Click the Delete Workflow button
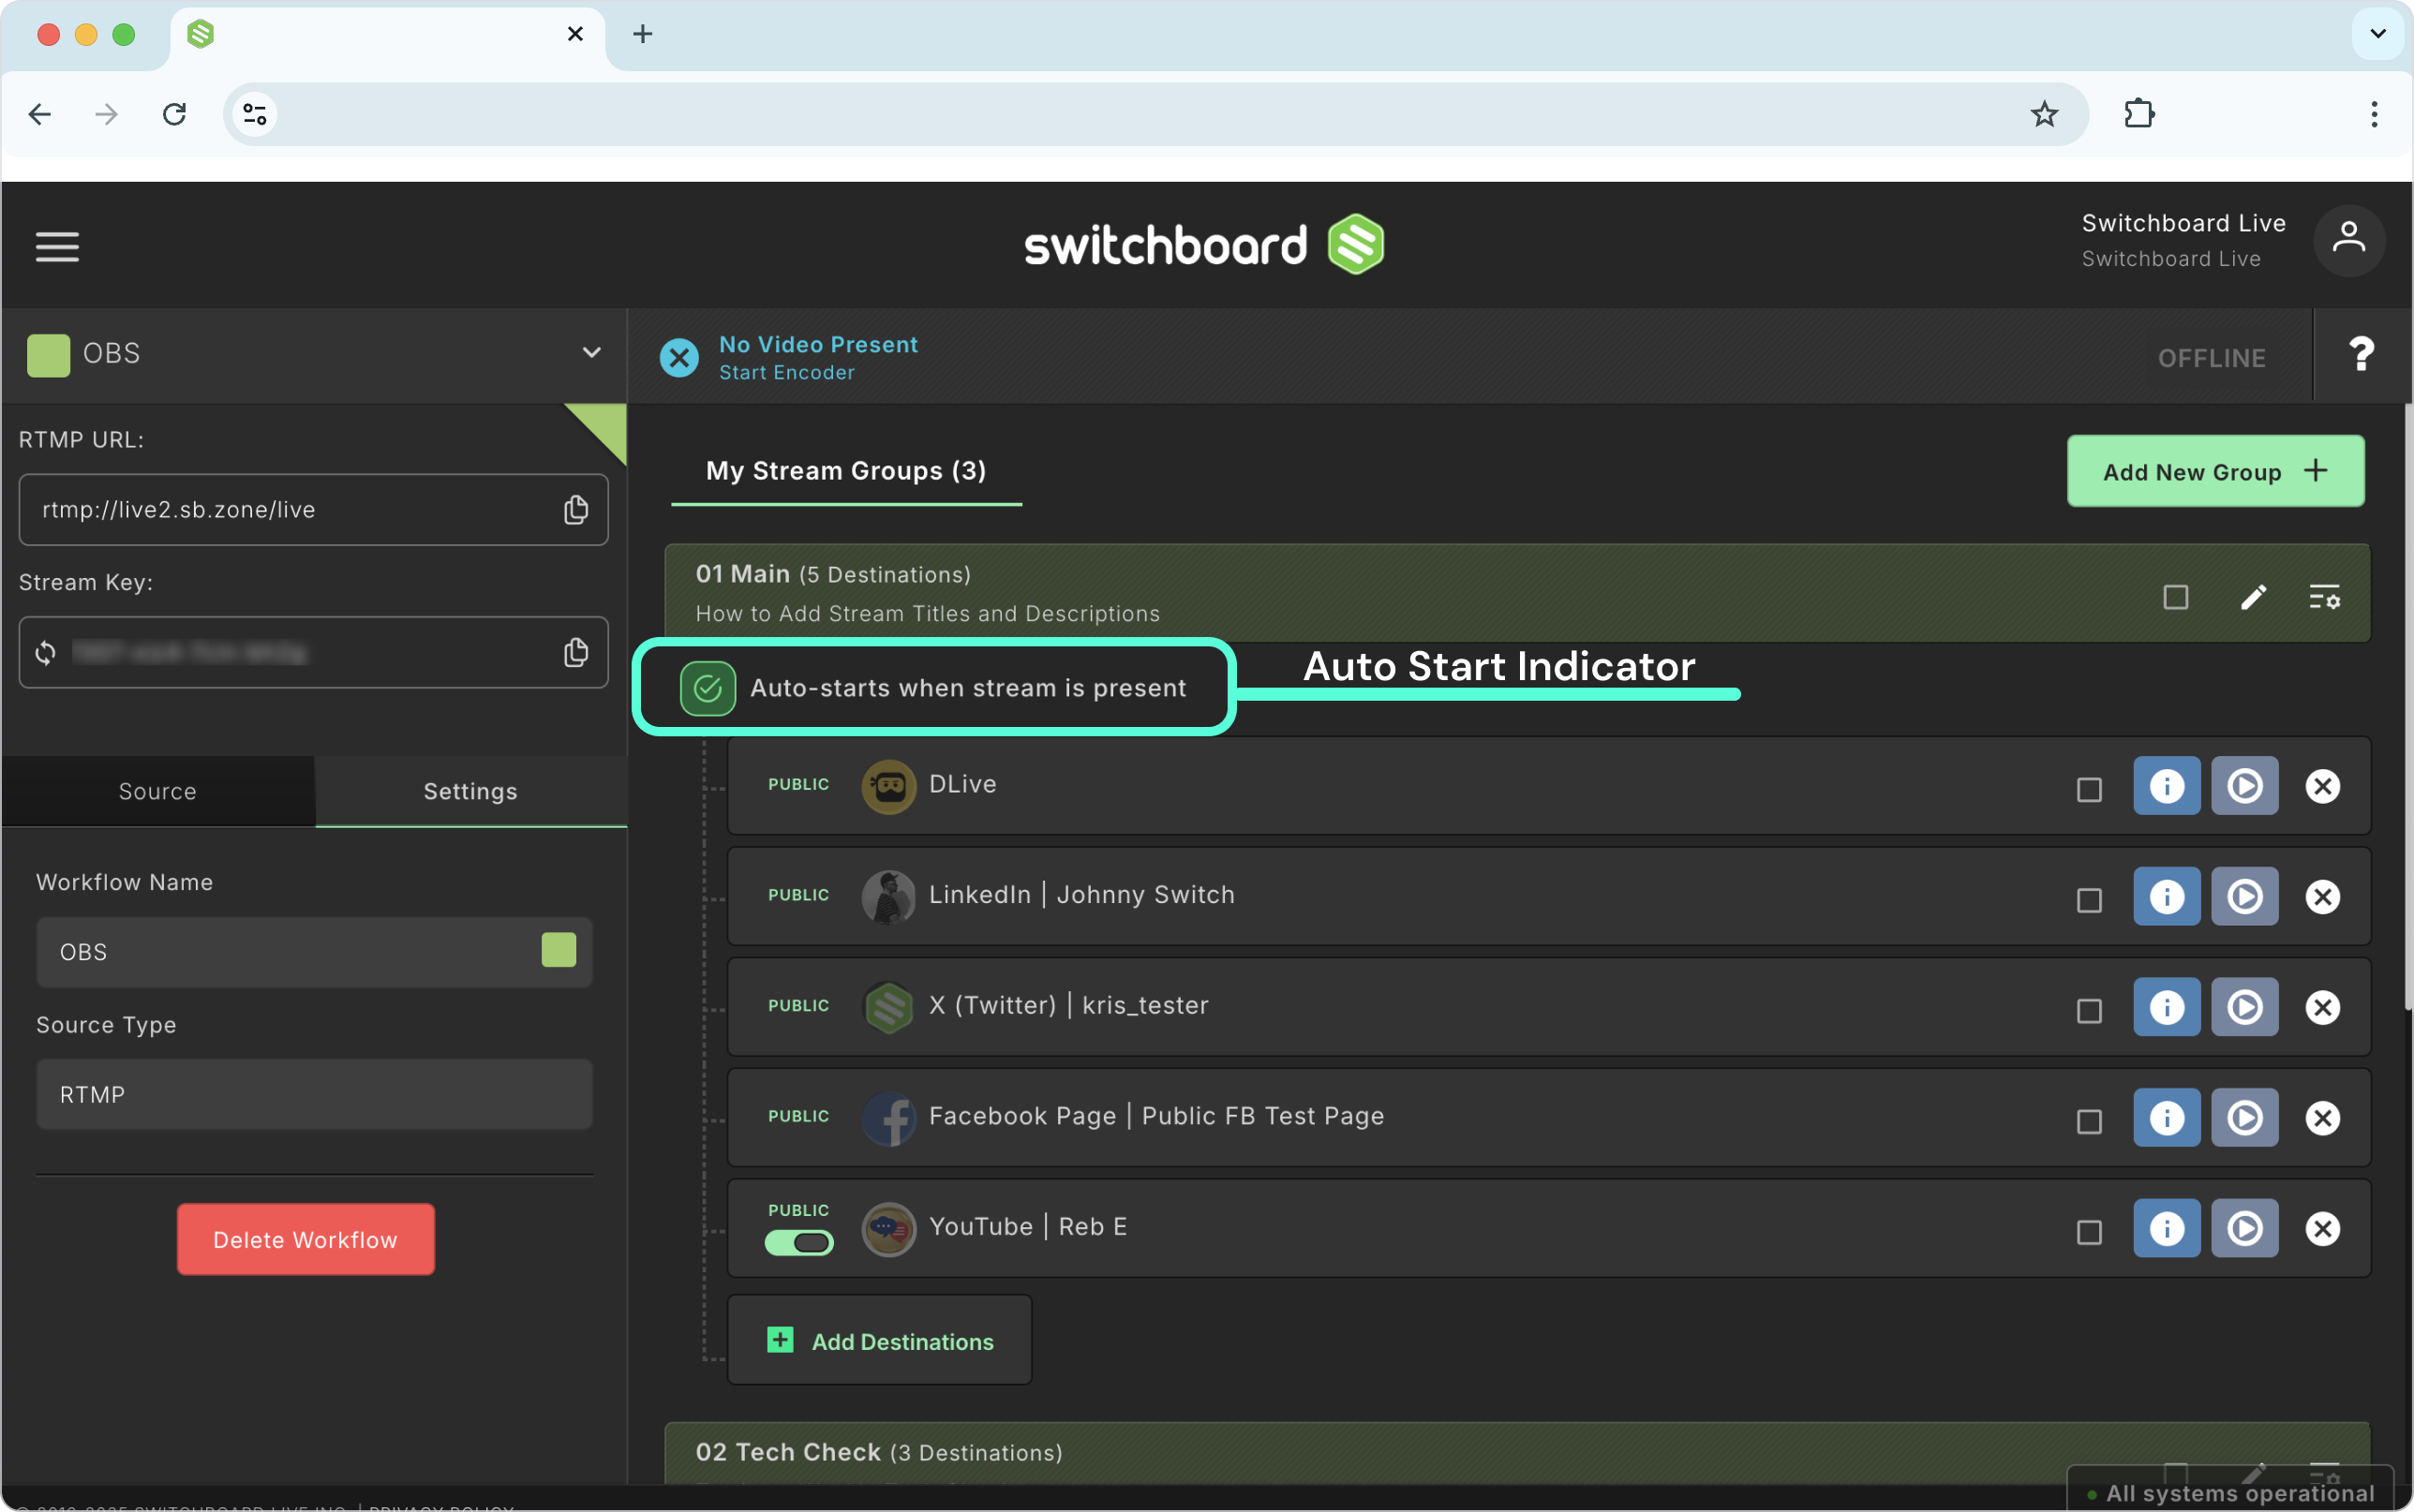2414x1512 pixels. (305, 1239)
